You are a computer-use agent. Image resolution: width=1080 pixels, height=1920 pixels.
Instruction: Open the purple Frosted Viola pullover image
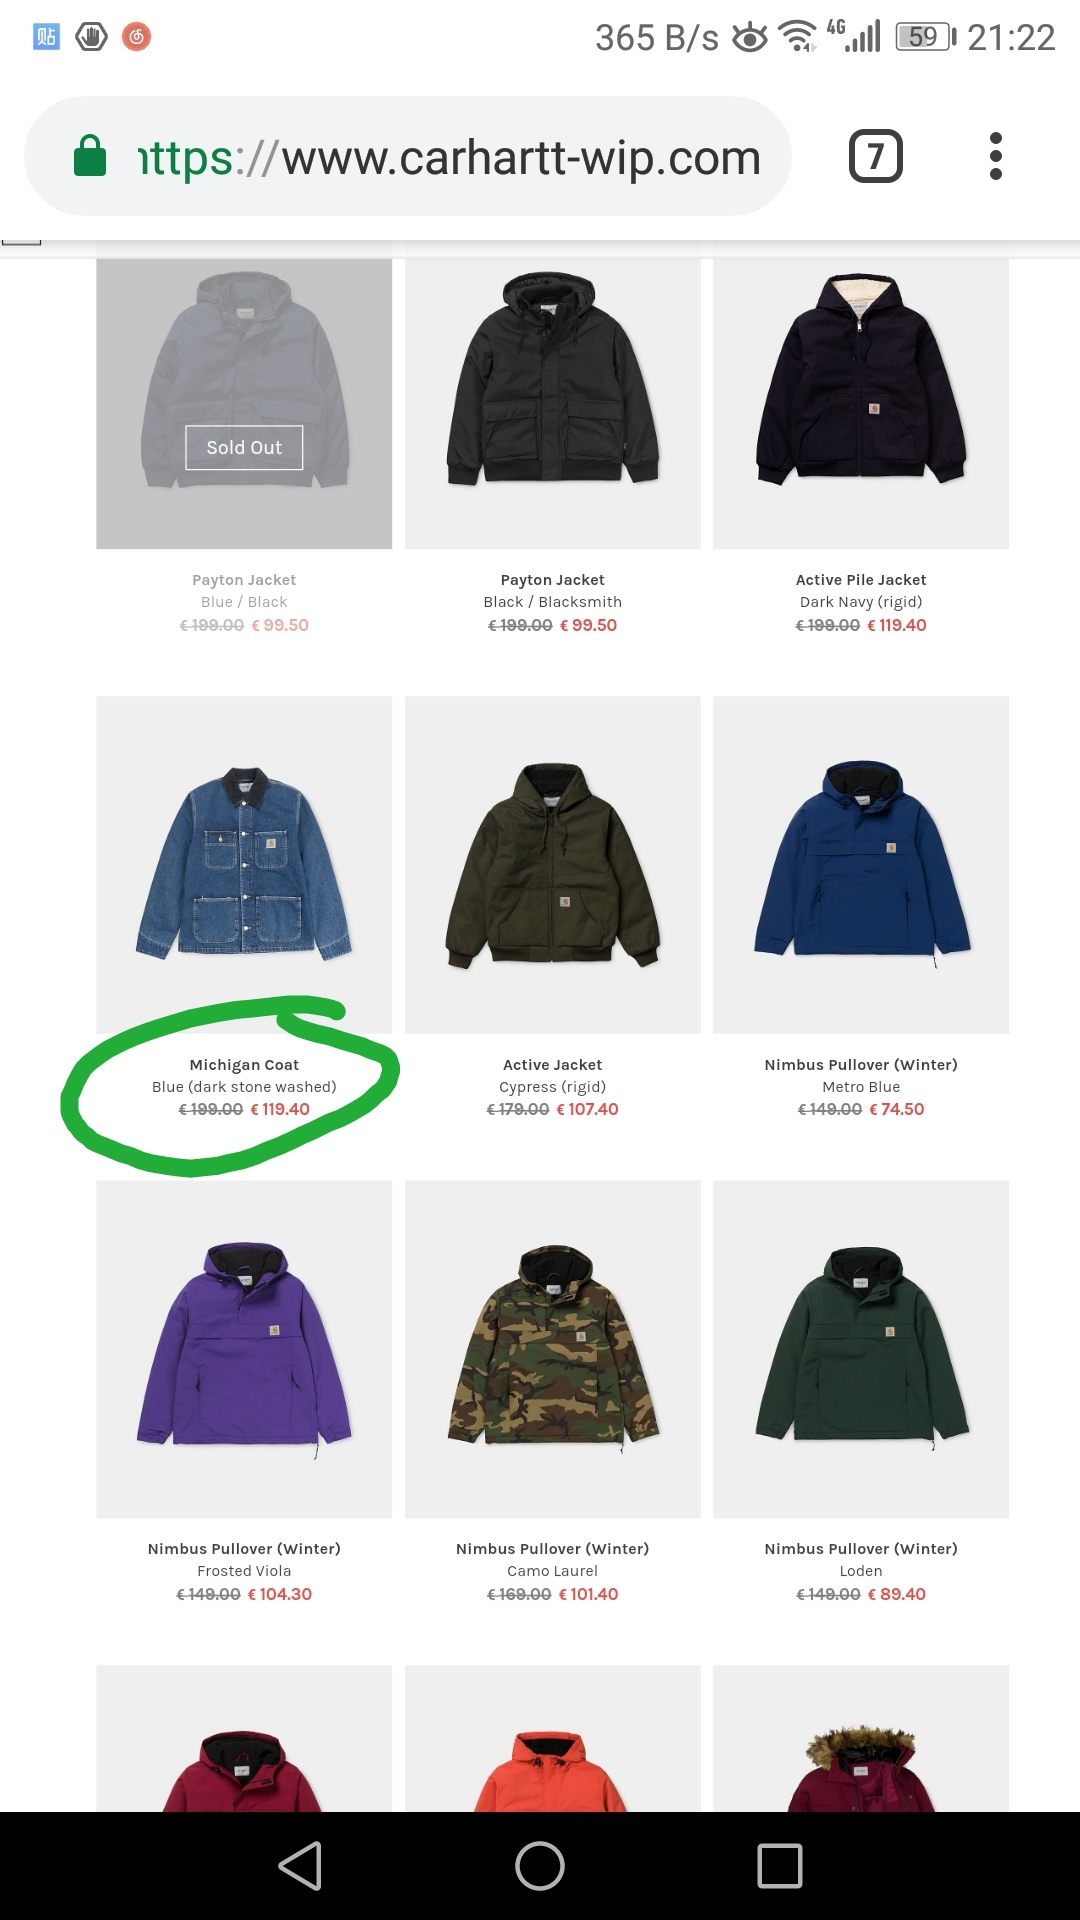[x=244, y=1349]
